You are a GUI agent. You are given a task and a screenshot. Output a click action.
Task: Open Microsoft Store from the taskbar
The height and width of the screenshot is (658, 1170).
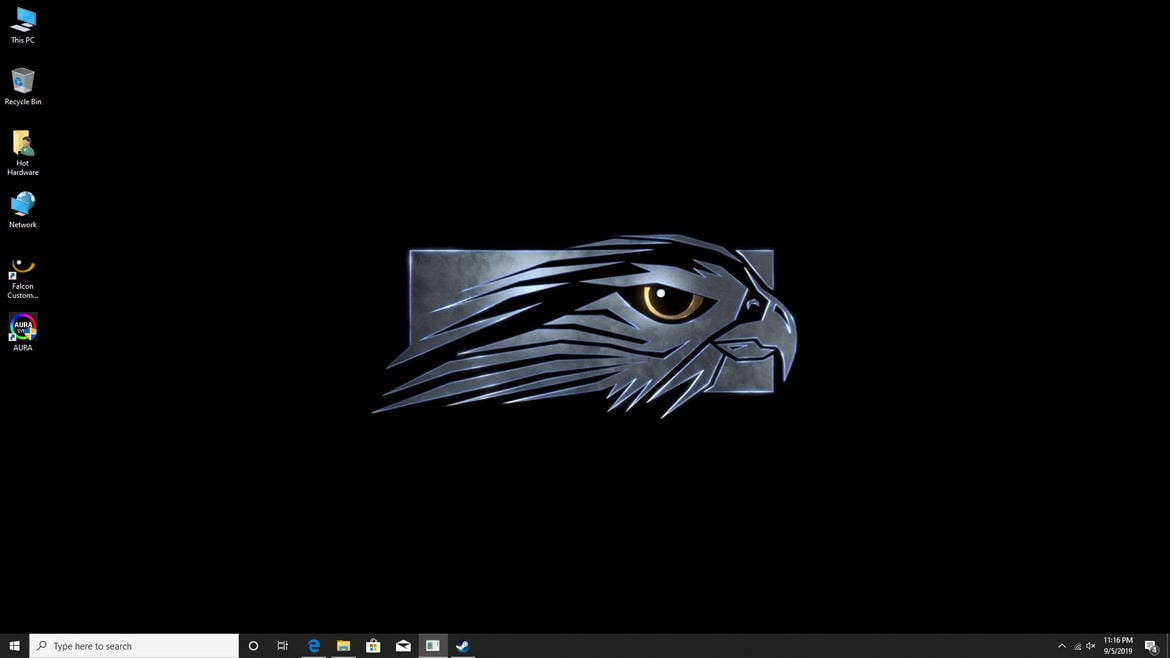(x=373, y=646)
